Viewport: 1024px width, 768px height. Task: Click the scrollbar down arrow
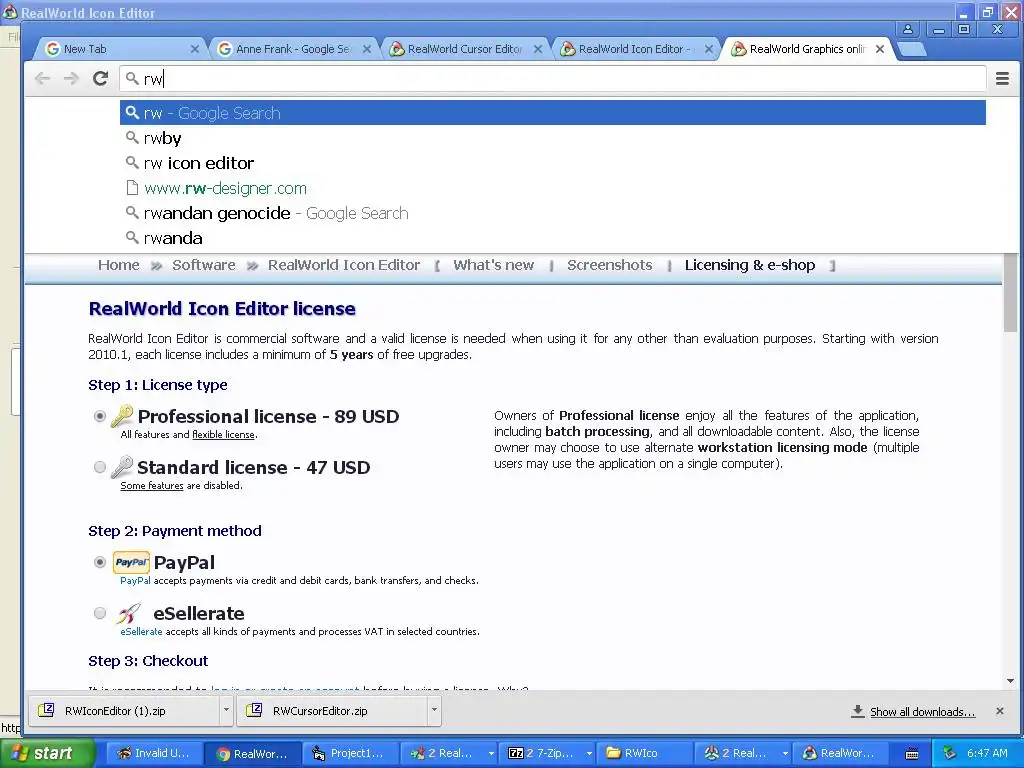tap(1010, 681)
